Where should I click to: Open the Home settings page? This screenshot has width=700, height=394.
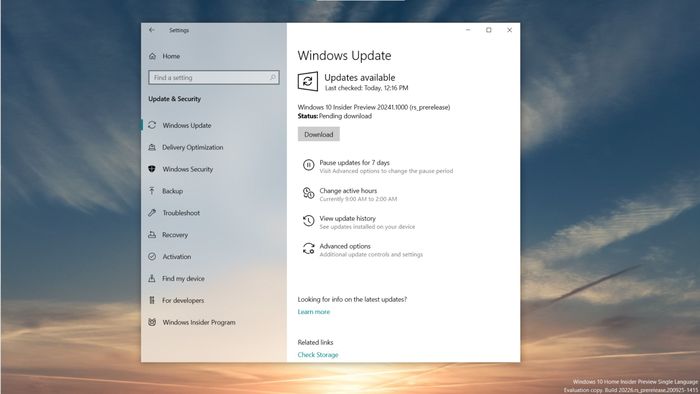(171, 56)
